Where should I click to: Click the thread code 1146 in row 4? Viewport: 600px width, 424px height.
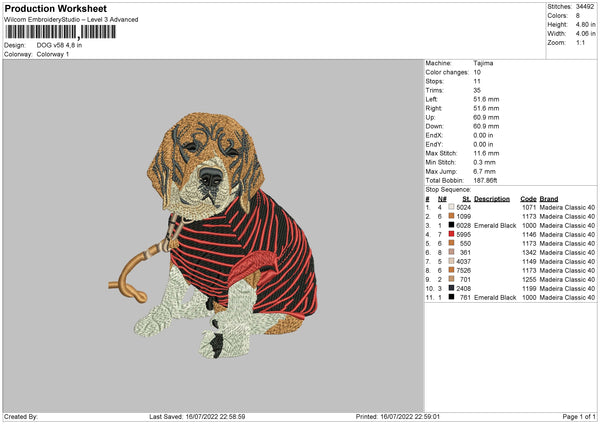coord(530,235)
